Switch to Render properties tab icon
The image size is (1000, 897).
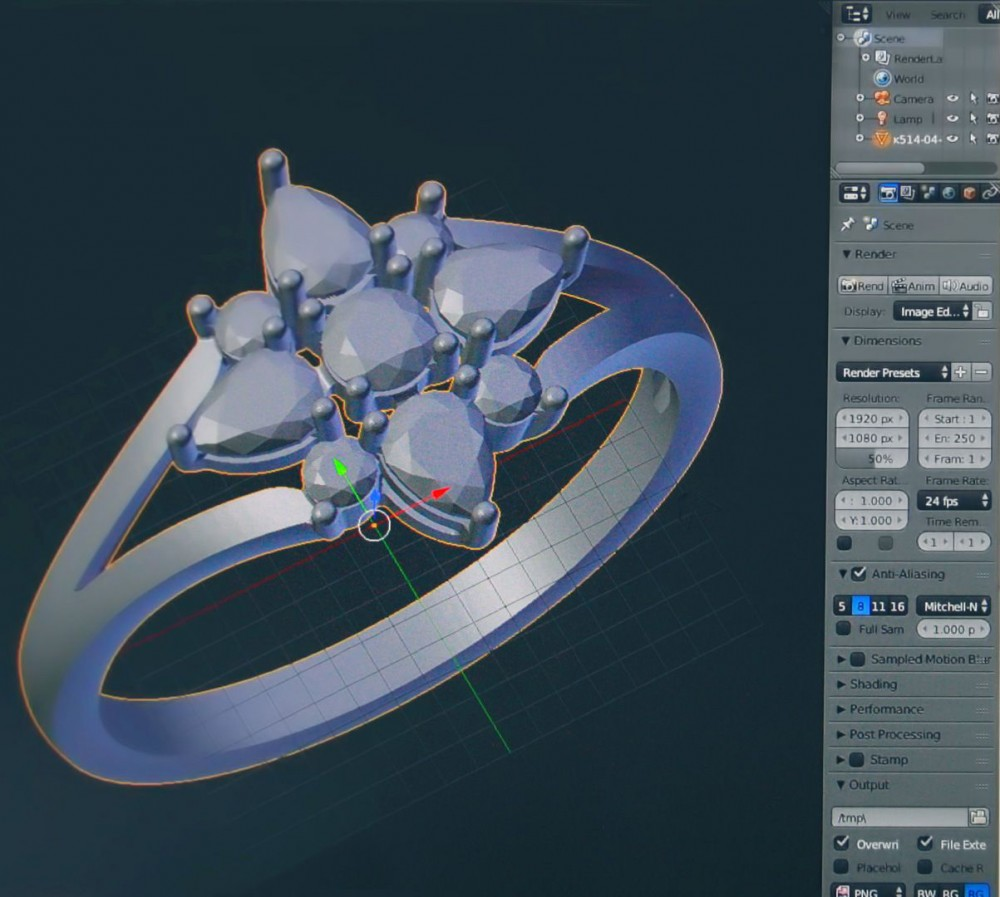coord(888,193)
